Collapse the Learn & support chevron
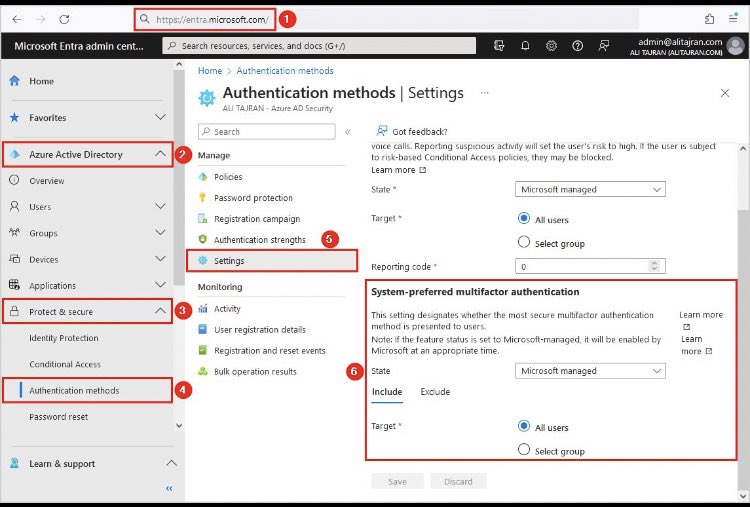Screen dimensions: 750x507 (x=171, y=463)
